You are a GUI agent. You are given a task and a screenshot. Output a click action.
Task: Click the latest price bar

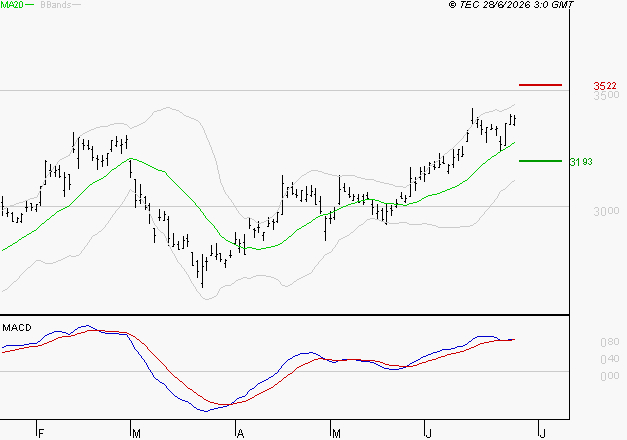point(515,120)
